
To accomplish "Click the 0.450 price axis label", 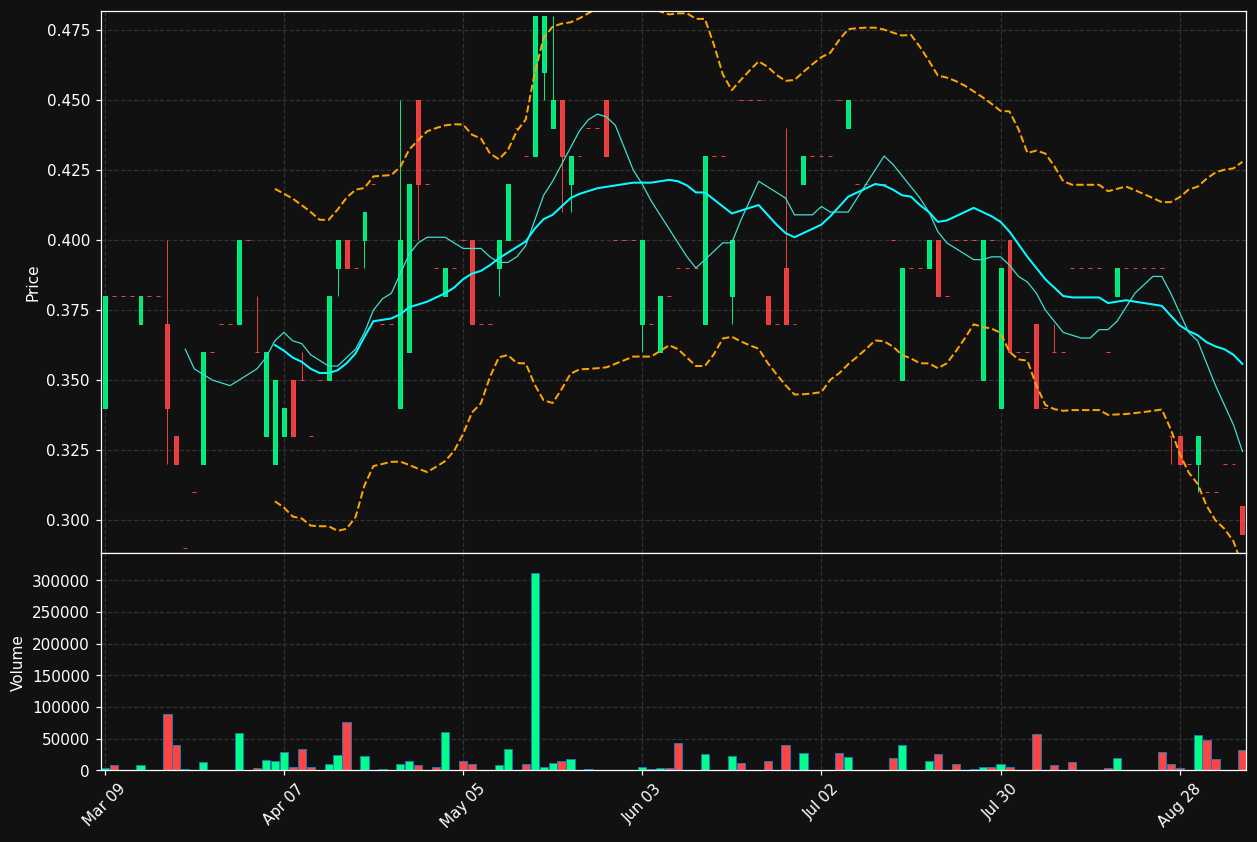I will coord(68,101).
